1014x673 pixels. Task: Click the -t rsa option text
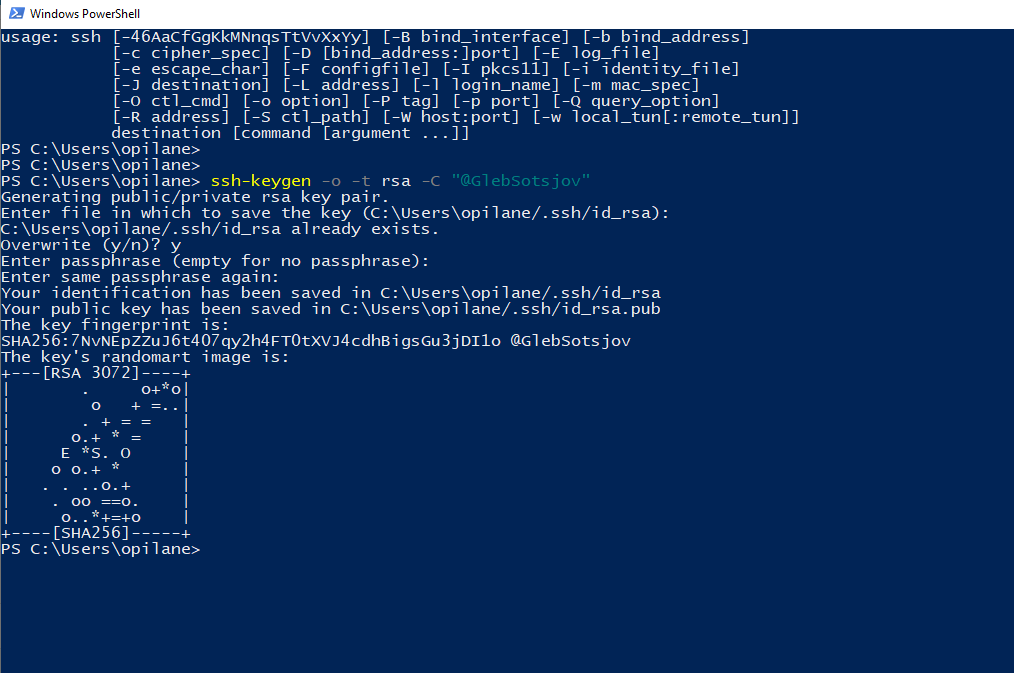coord(381,181)
